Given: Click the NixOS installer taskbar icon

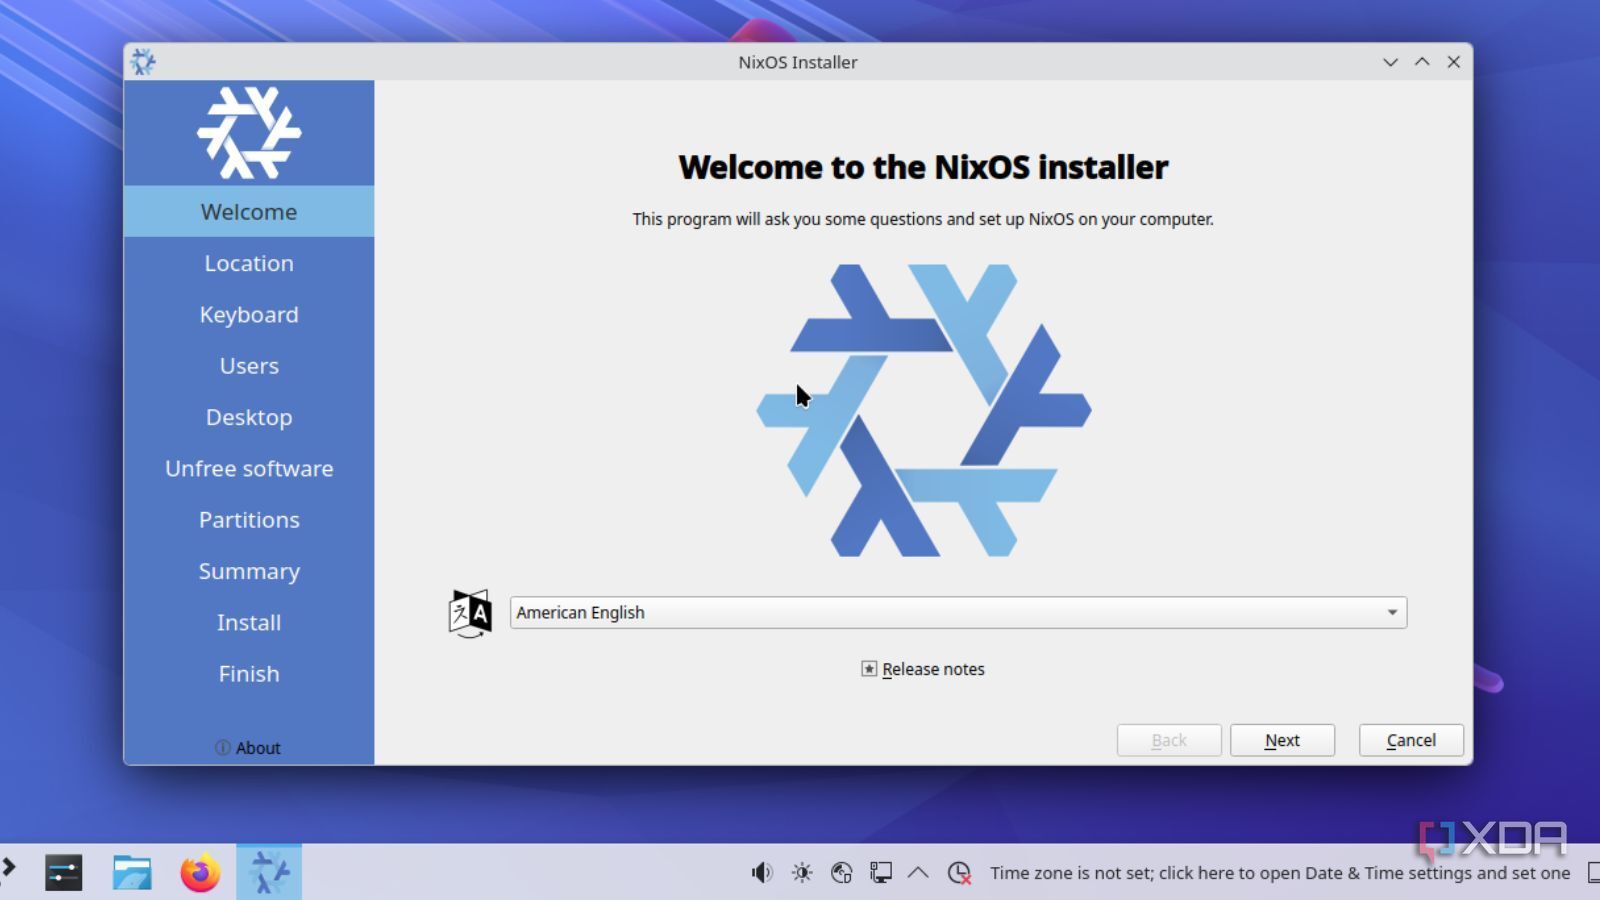Looking at the screenshot, I should pos(268,873).
